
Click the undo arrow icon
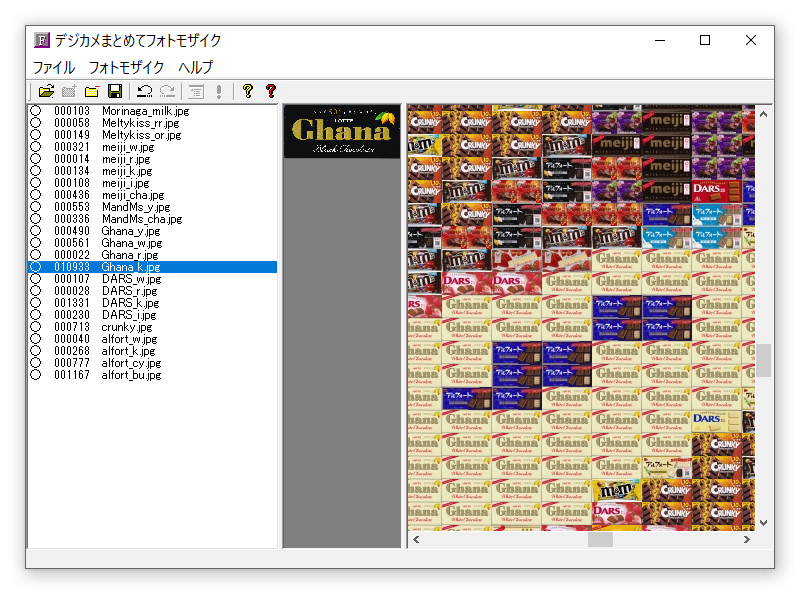point(144,91)
